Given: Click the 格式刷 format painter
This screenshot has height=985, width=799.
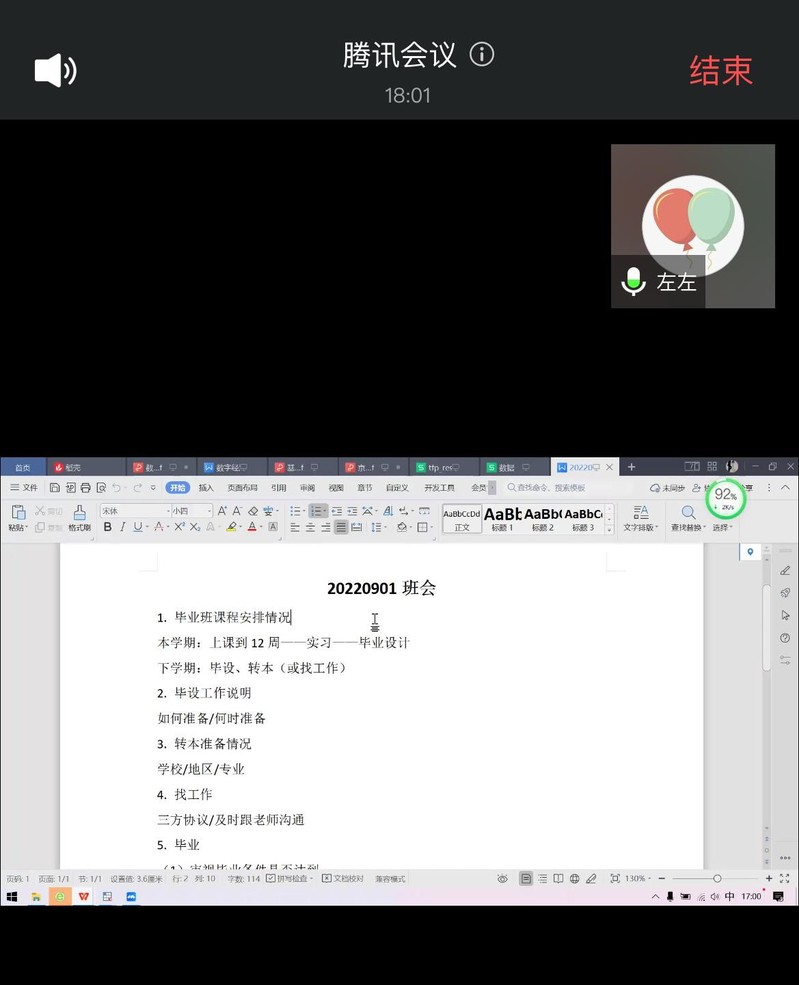Looking at the screenshot, I should click(80, 518).
